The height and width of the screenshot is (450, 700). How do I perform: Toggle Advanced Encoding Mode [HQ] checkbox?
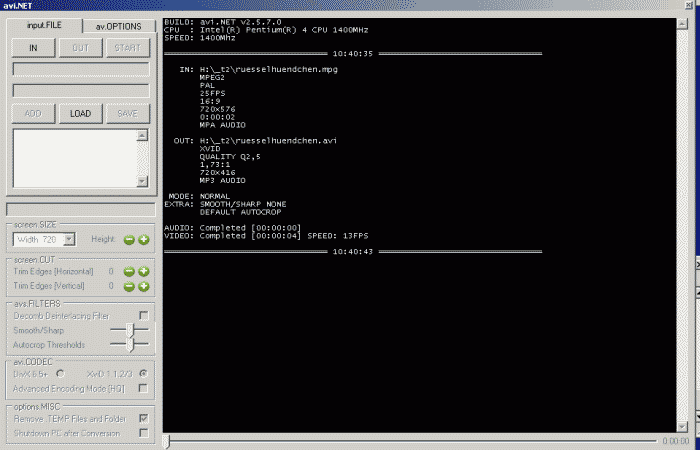tap(143, 387)
